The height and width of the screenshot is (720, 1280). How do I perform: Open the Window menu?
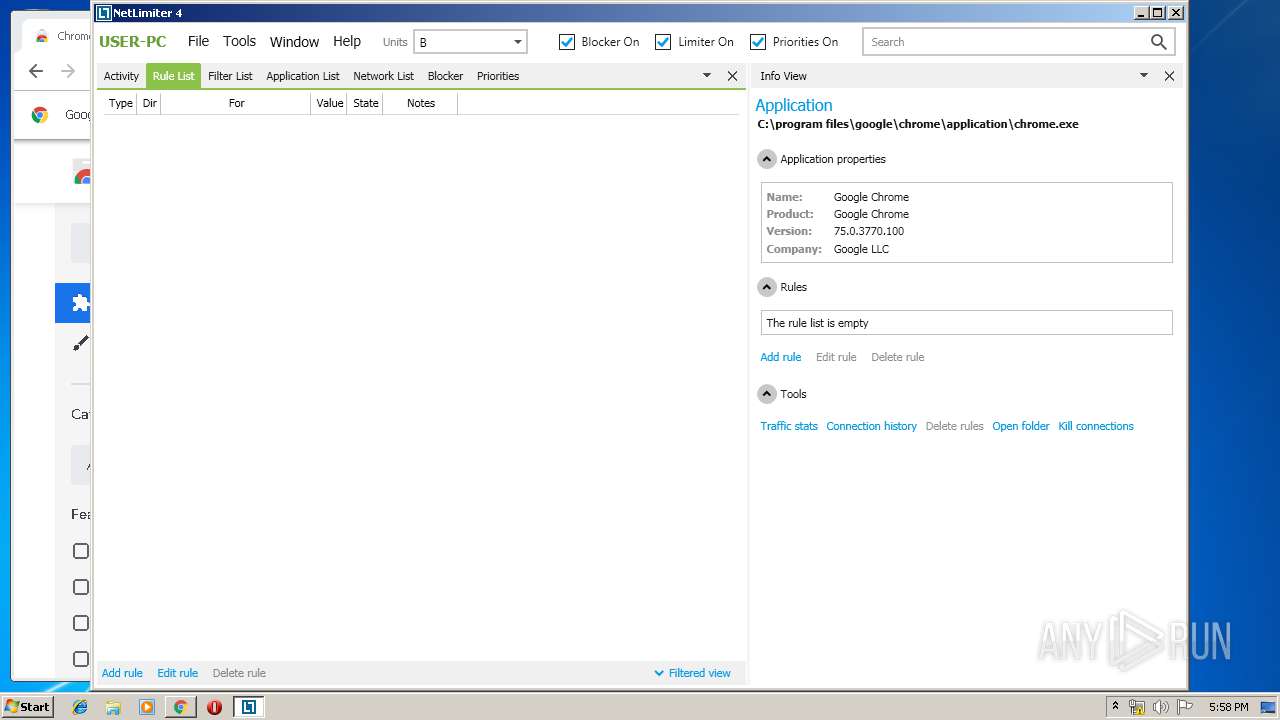click(x=294, y=41)
